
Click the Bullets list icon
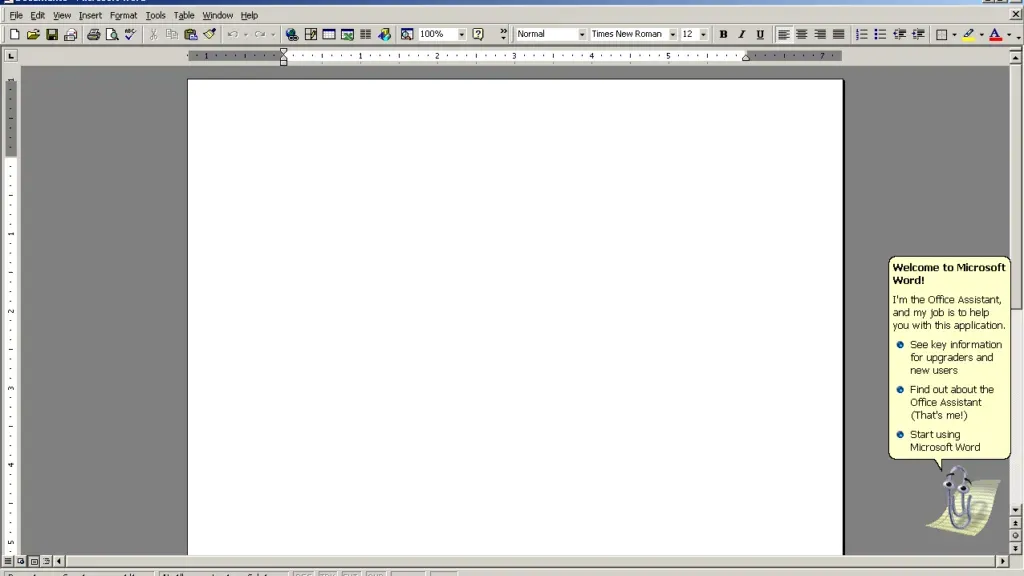tap(880, 35)
